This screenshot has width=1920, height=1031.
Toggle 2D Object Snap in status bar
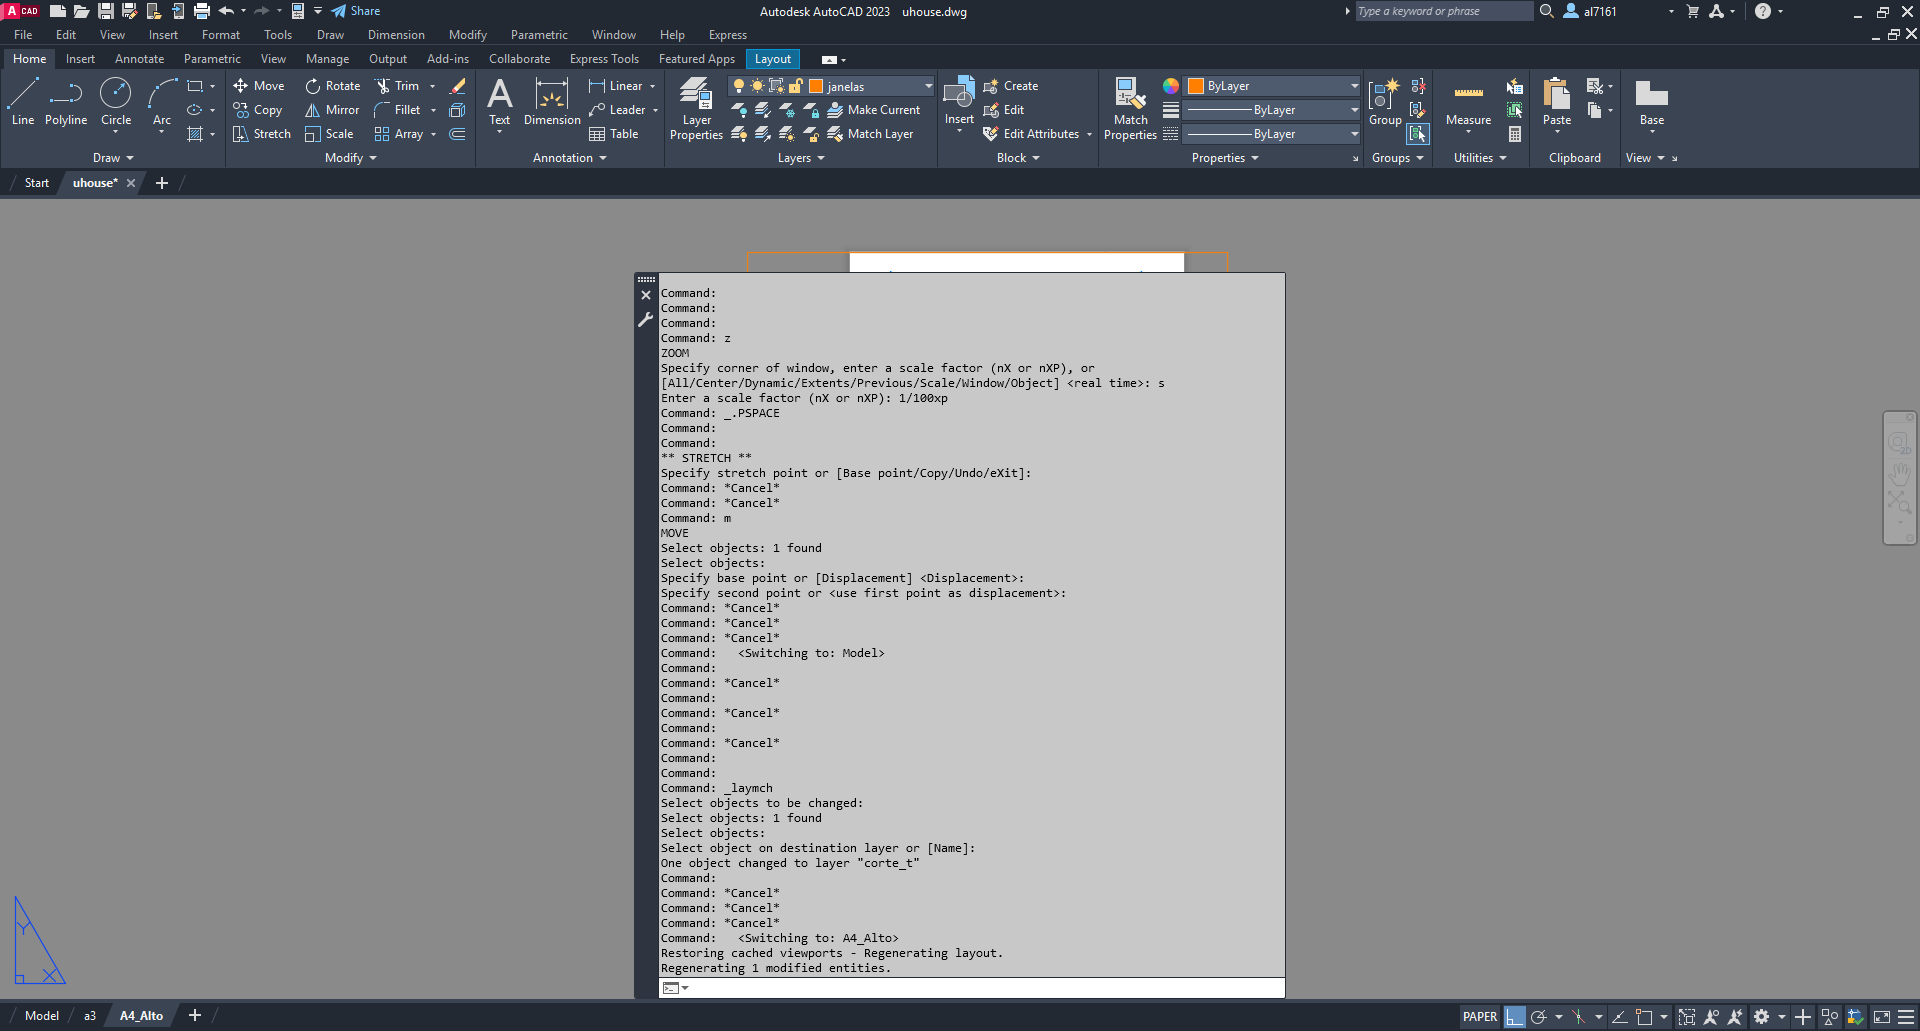tap(1644, 1017)
